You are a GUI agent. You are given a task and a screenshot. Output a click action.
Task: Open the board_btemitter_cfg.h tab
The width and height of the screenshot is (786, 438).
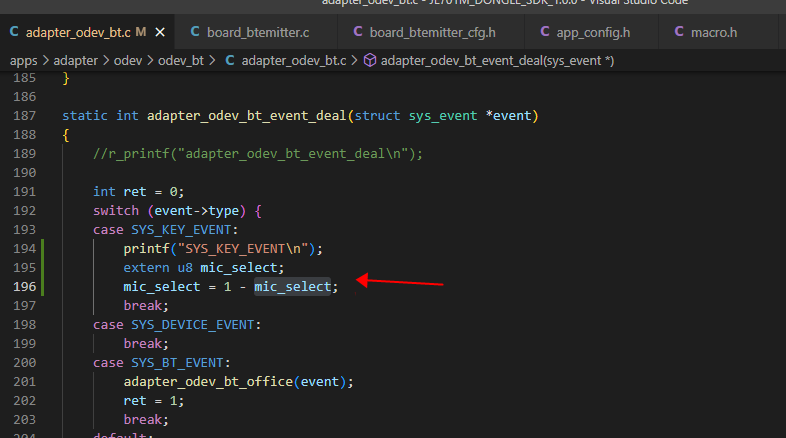coord(432,32)
